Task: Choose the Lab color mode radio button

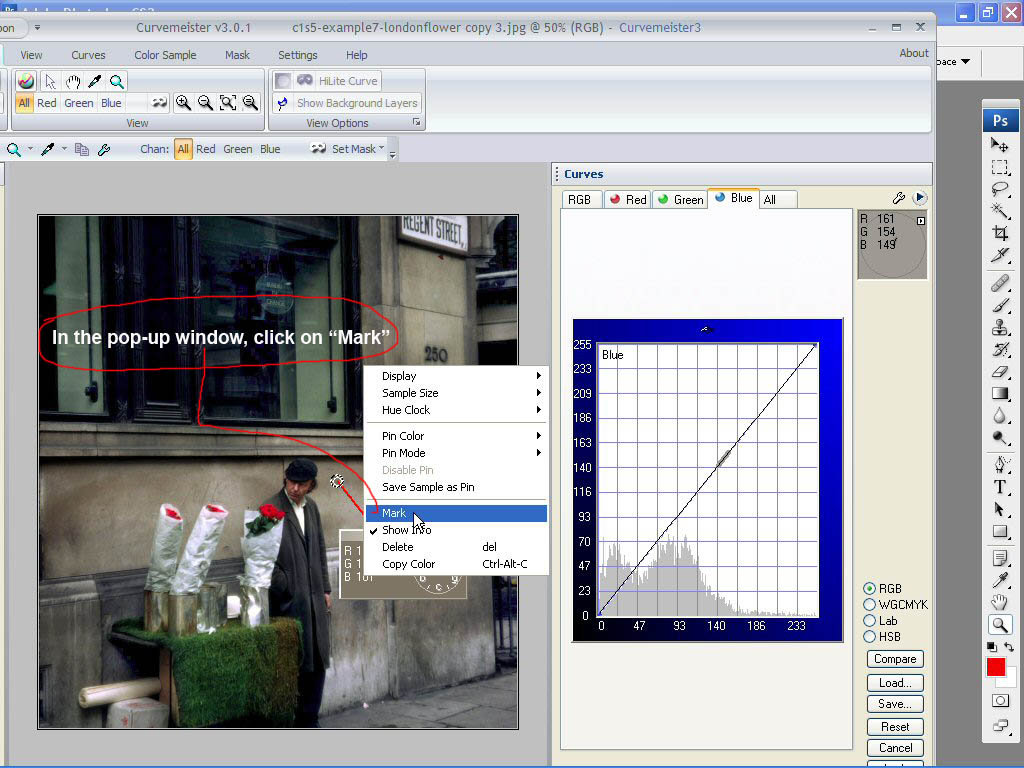Action: click(869, 621)
